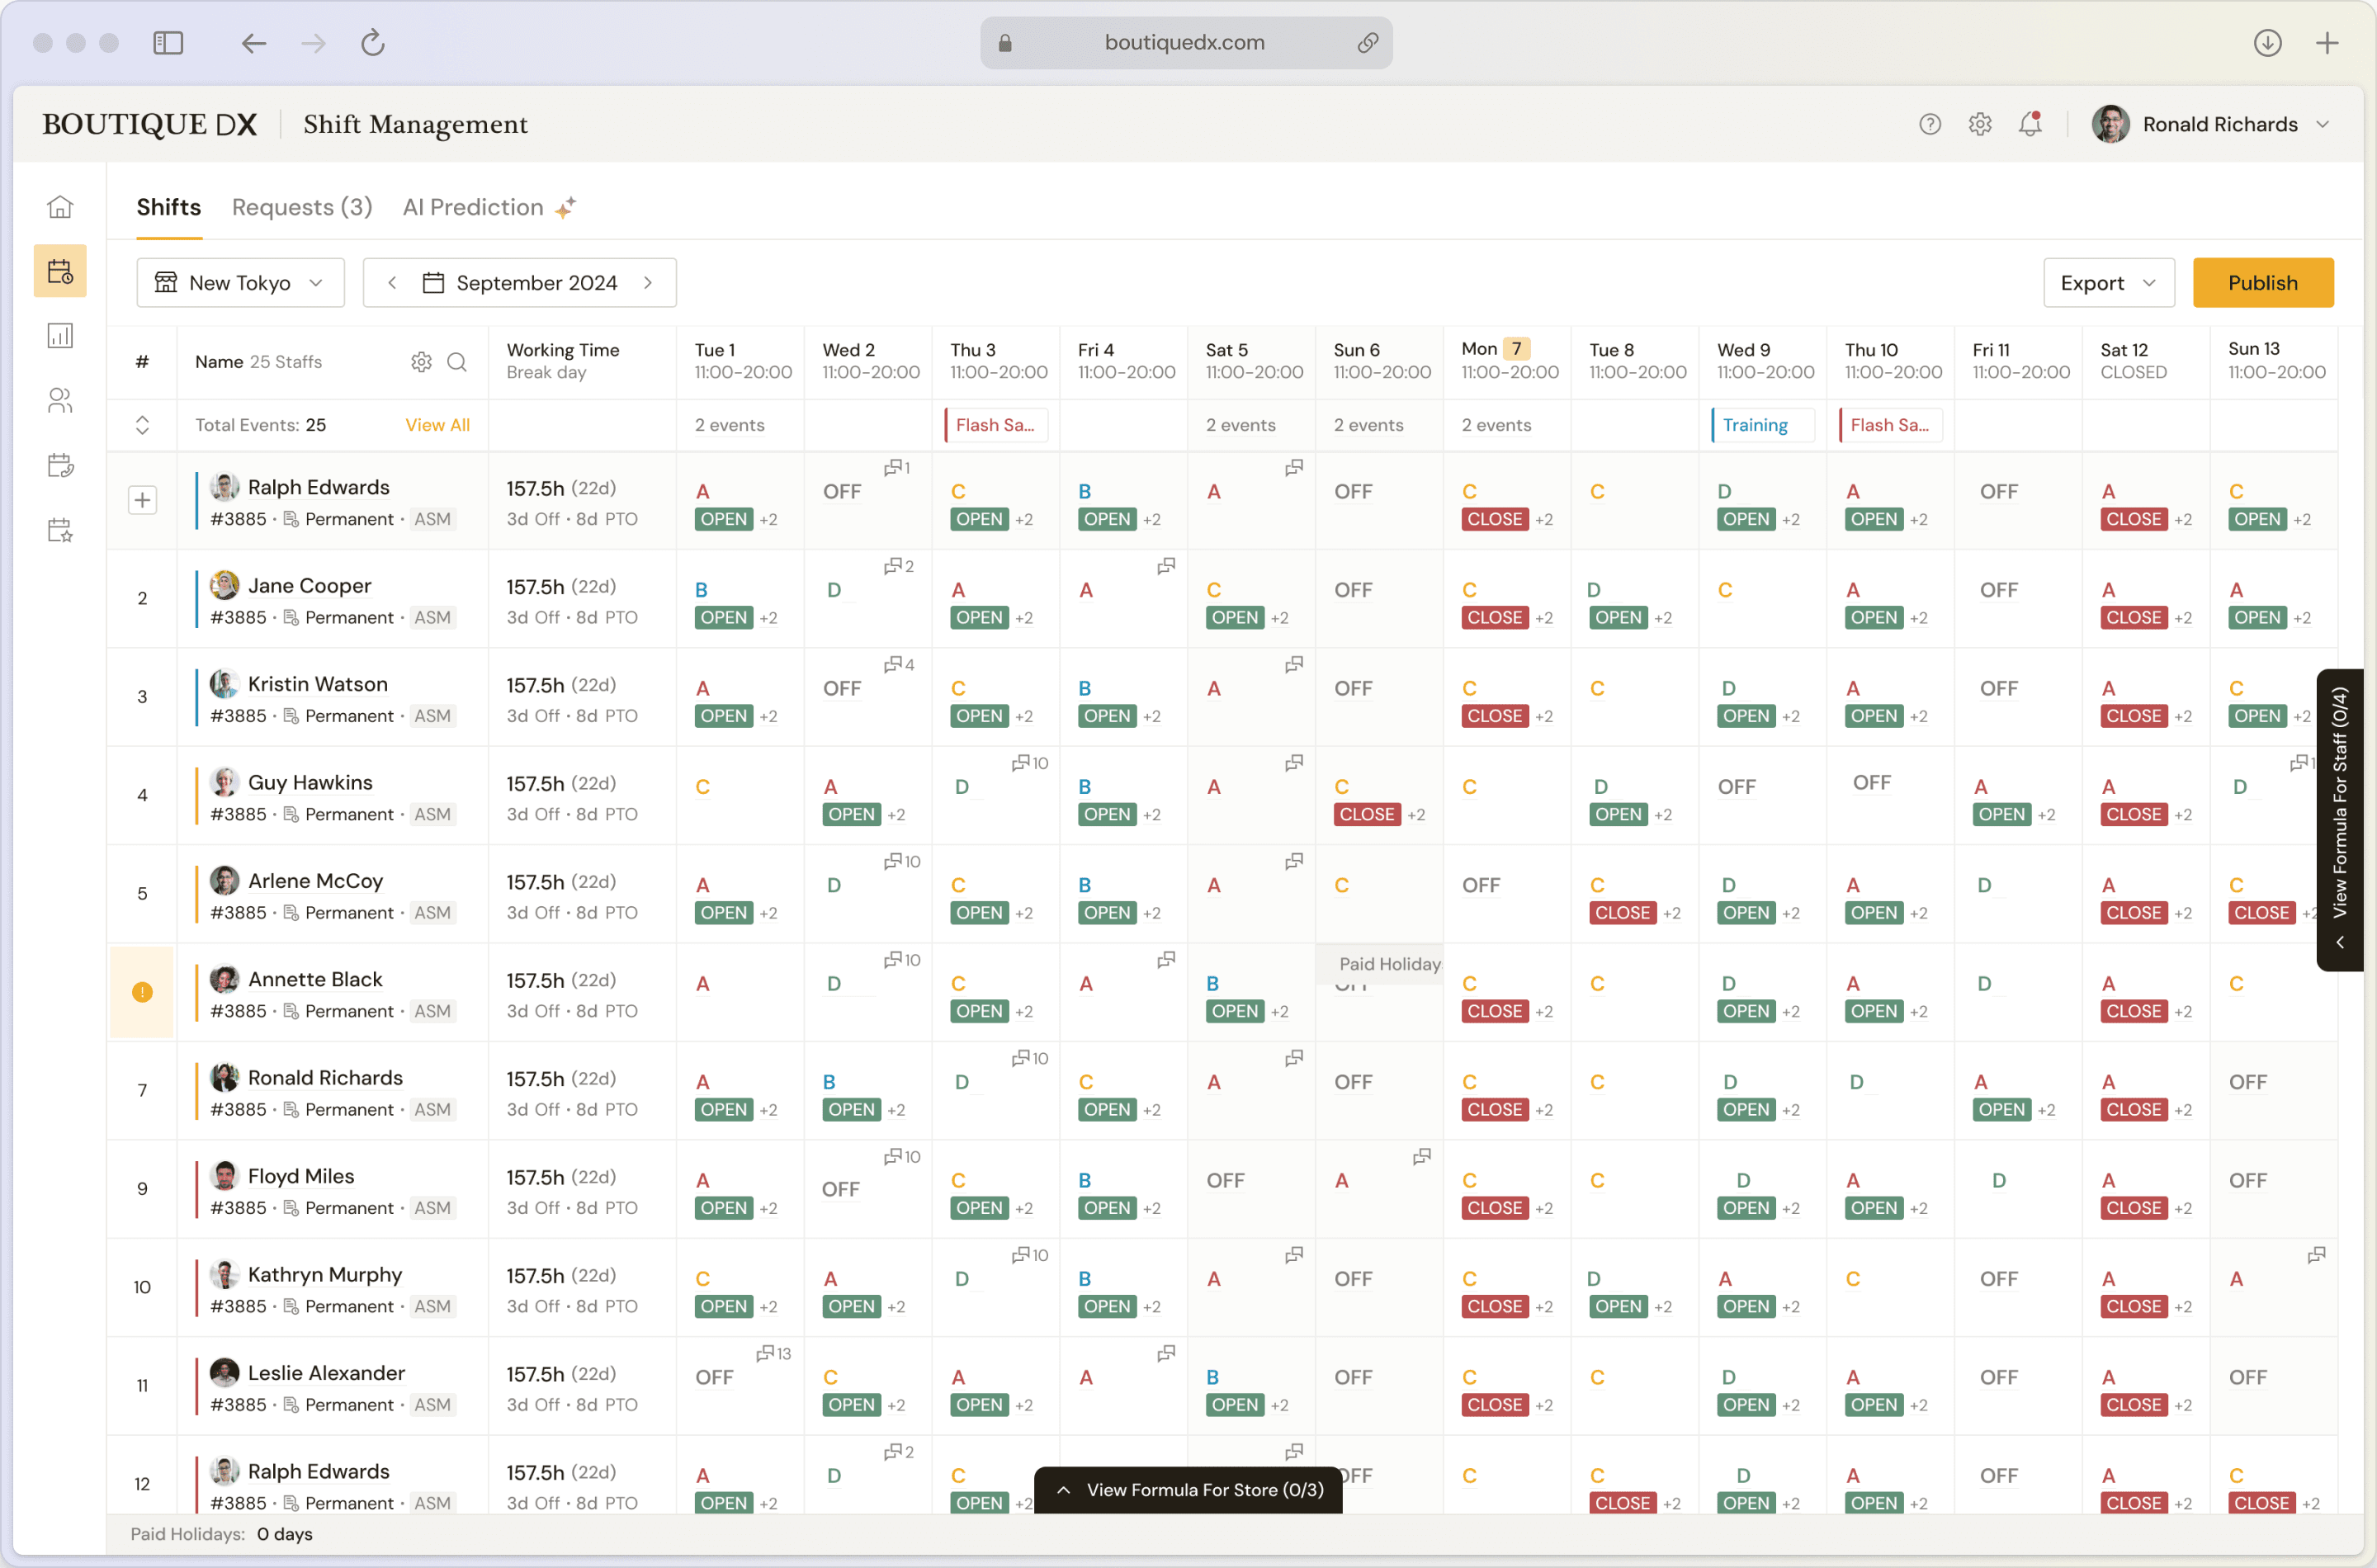Open the help question mark icon
The image size is (2377, 1568).
coord(1929,124)
